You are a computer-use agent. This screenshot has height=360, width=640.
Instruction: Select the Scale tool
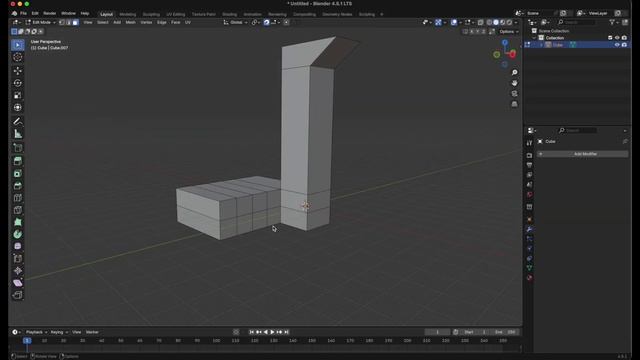[x=18, y=95]
